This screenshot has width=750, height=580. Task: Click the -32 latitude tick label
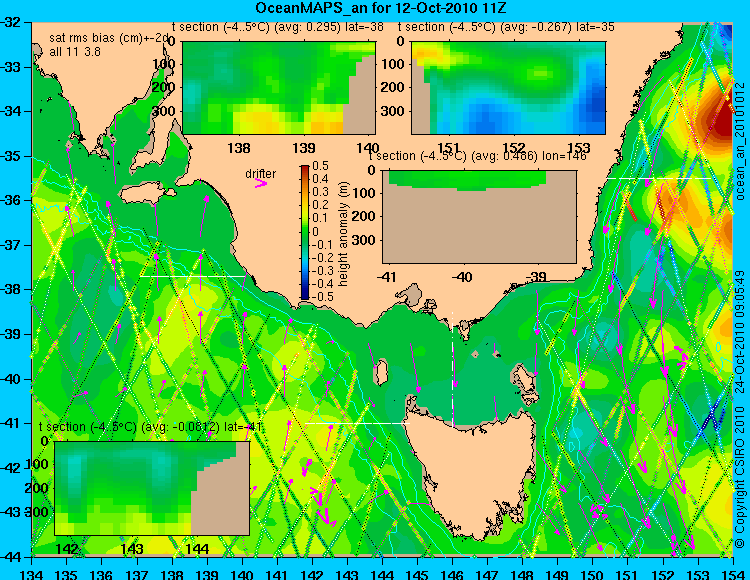pos(11,22)
